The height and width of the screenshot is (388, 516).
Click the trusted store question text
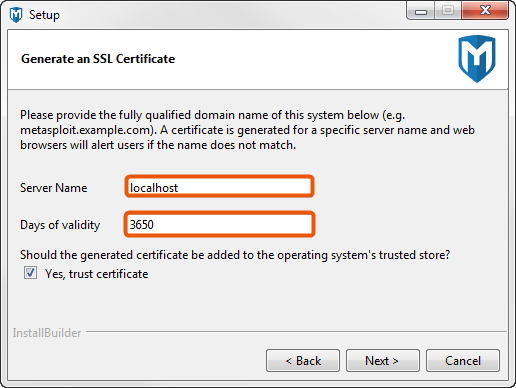(x=235, y=255)
